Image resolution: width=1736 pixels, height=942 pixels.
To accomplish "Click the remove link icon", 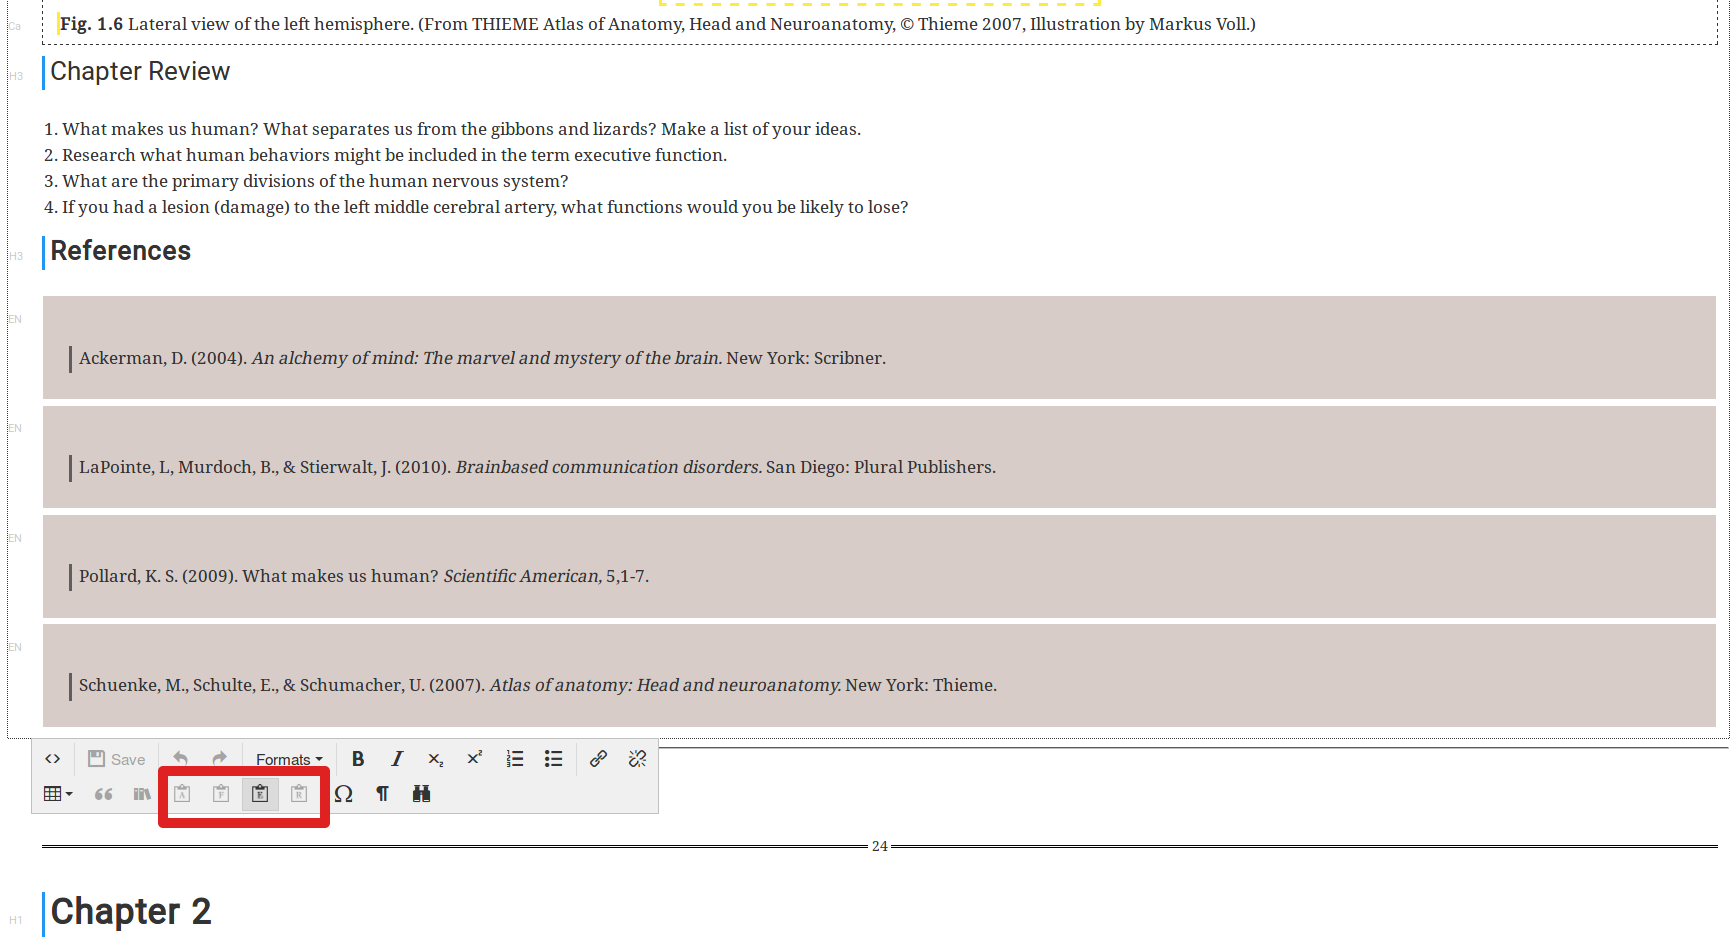I will point(637,759).
